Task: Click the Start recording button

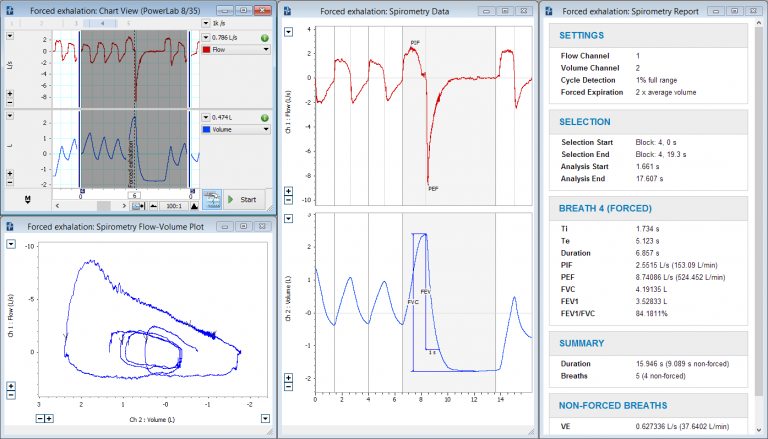Action: (248, 200)
